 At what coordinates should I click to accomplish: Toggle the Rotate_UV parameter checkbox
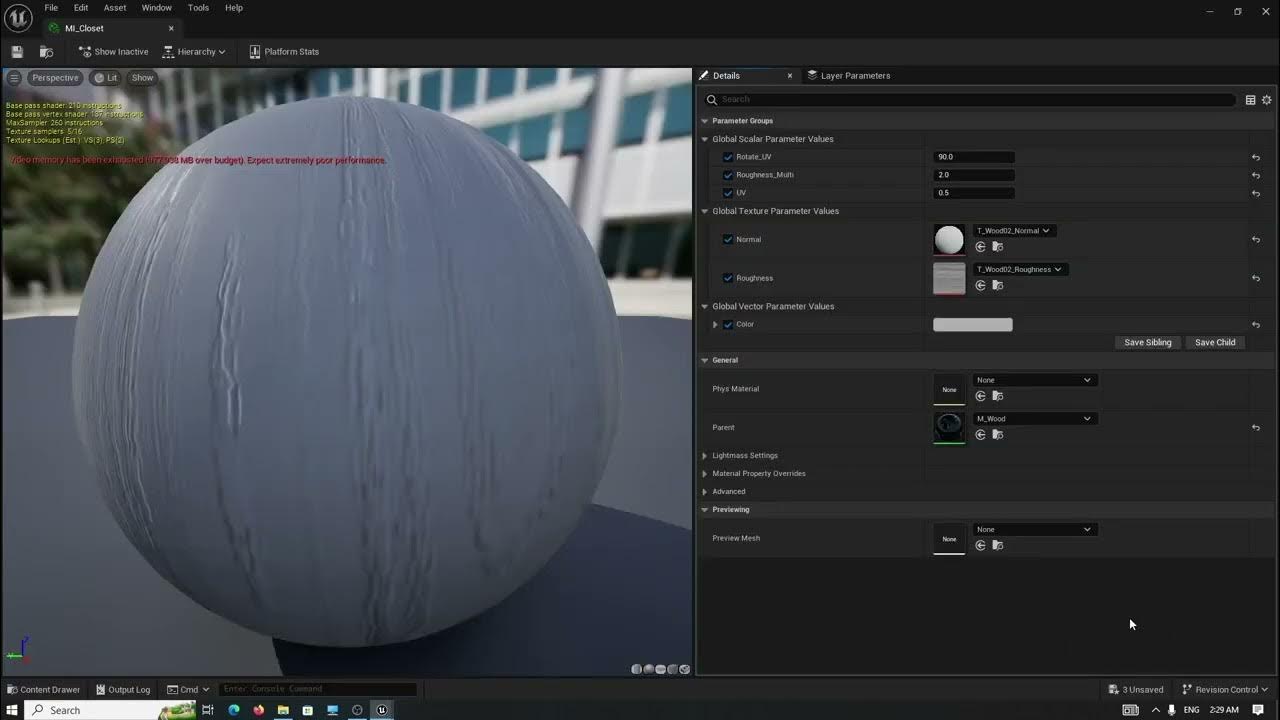pyautogui.click(x=728, y=157)
